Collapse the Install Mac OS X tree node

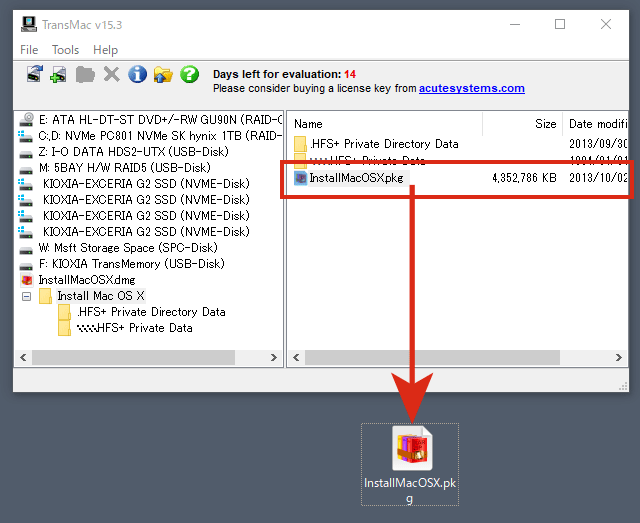coord(27,296)
